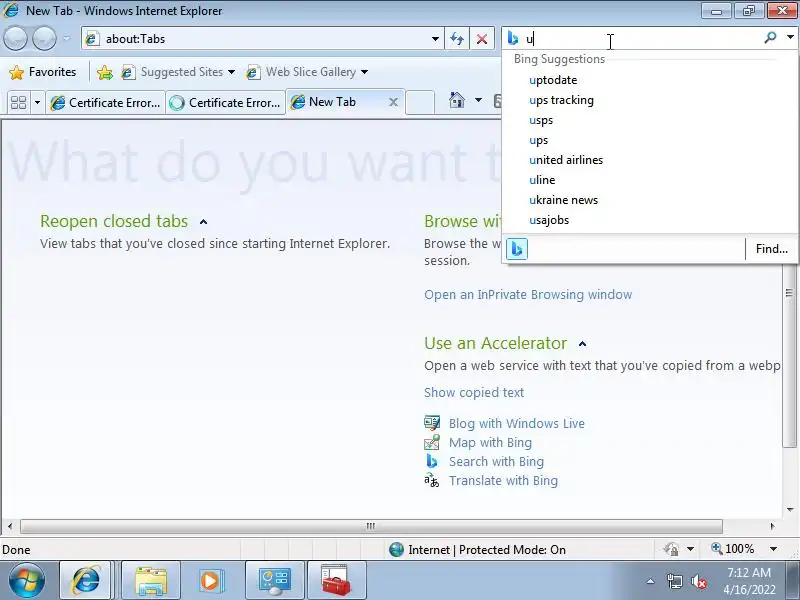Expand the address bar autocomplete dropdown
The width and height of the screenshot is (800, 600).
[x=435, y=39]
